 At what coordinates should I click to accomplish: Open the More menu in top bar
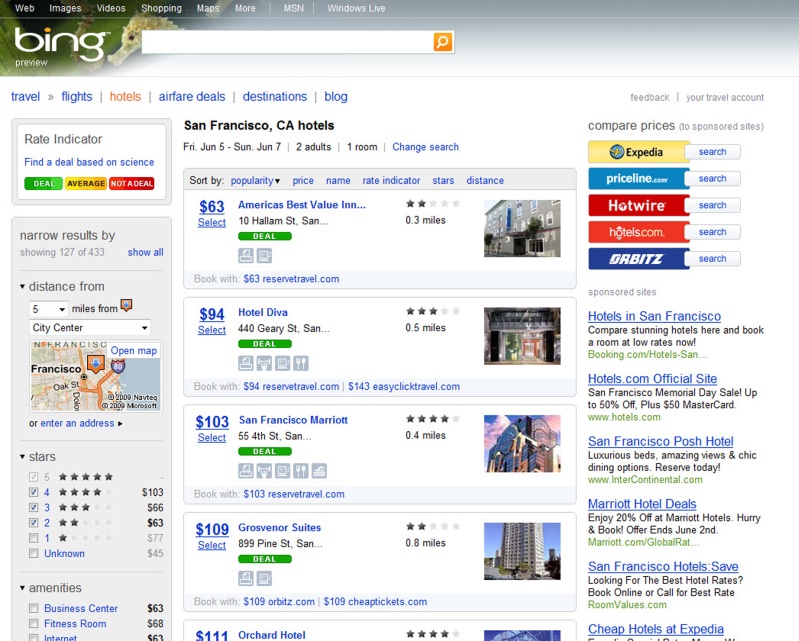(245, 8)
